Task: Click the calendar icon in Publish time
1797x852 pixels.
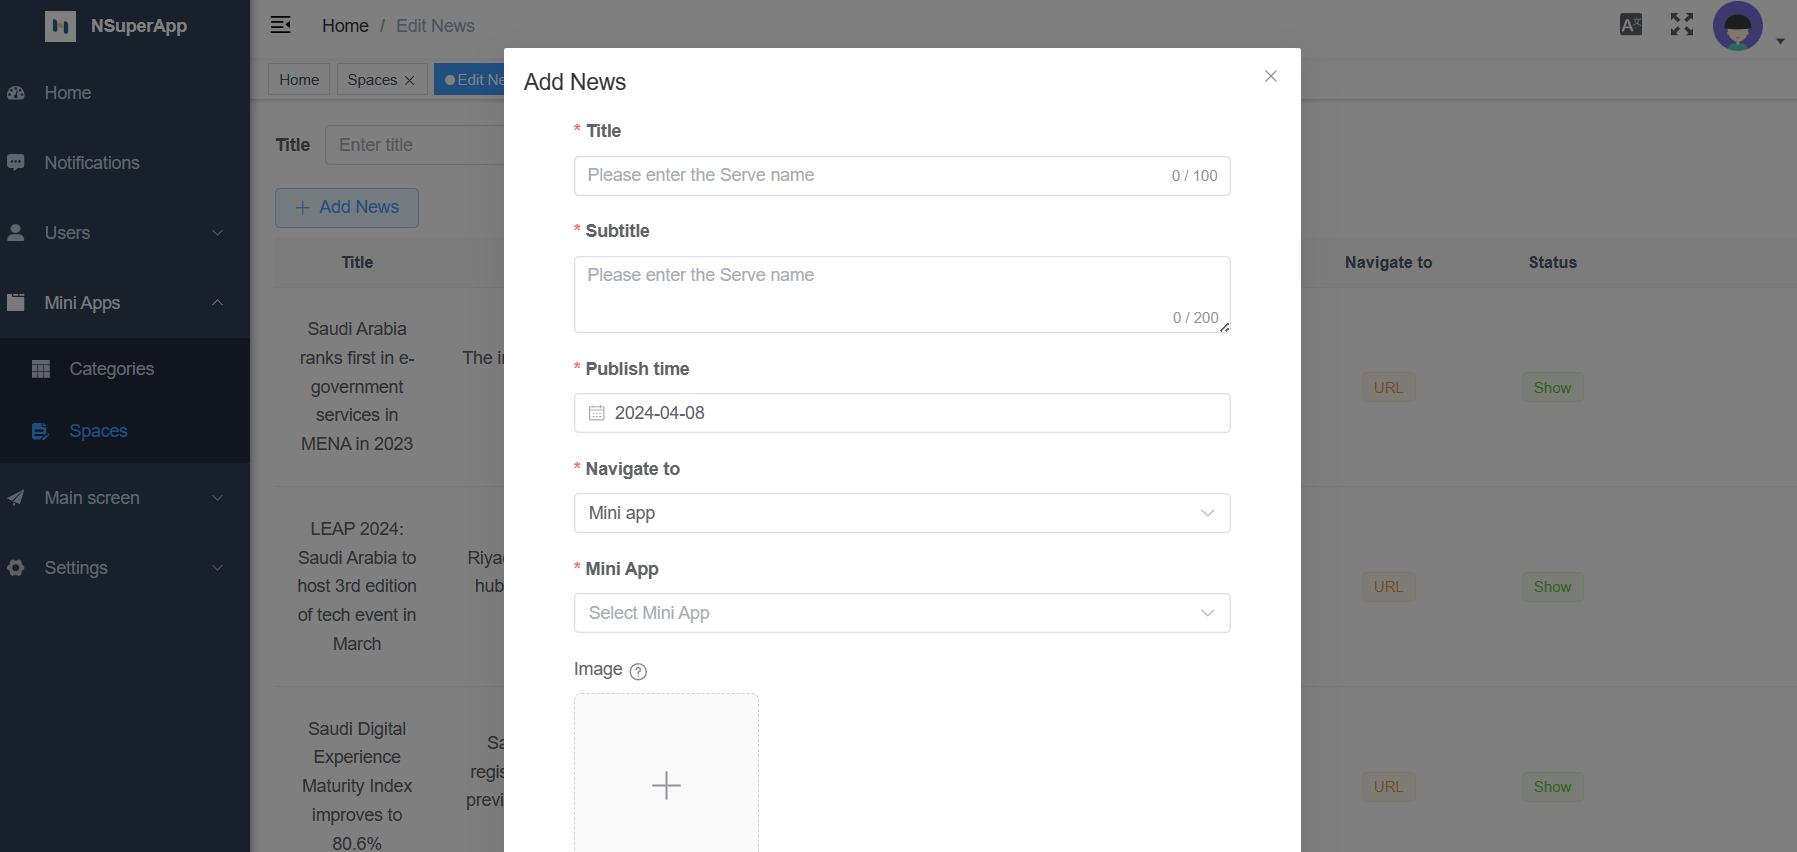Action: coord(597,413)
